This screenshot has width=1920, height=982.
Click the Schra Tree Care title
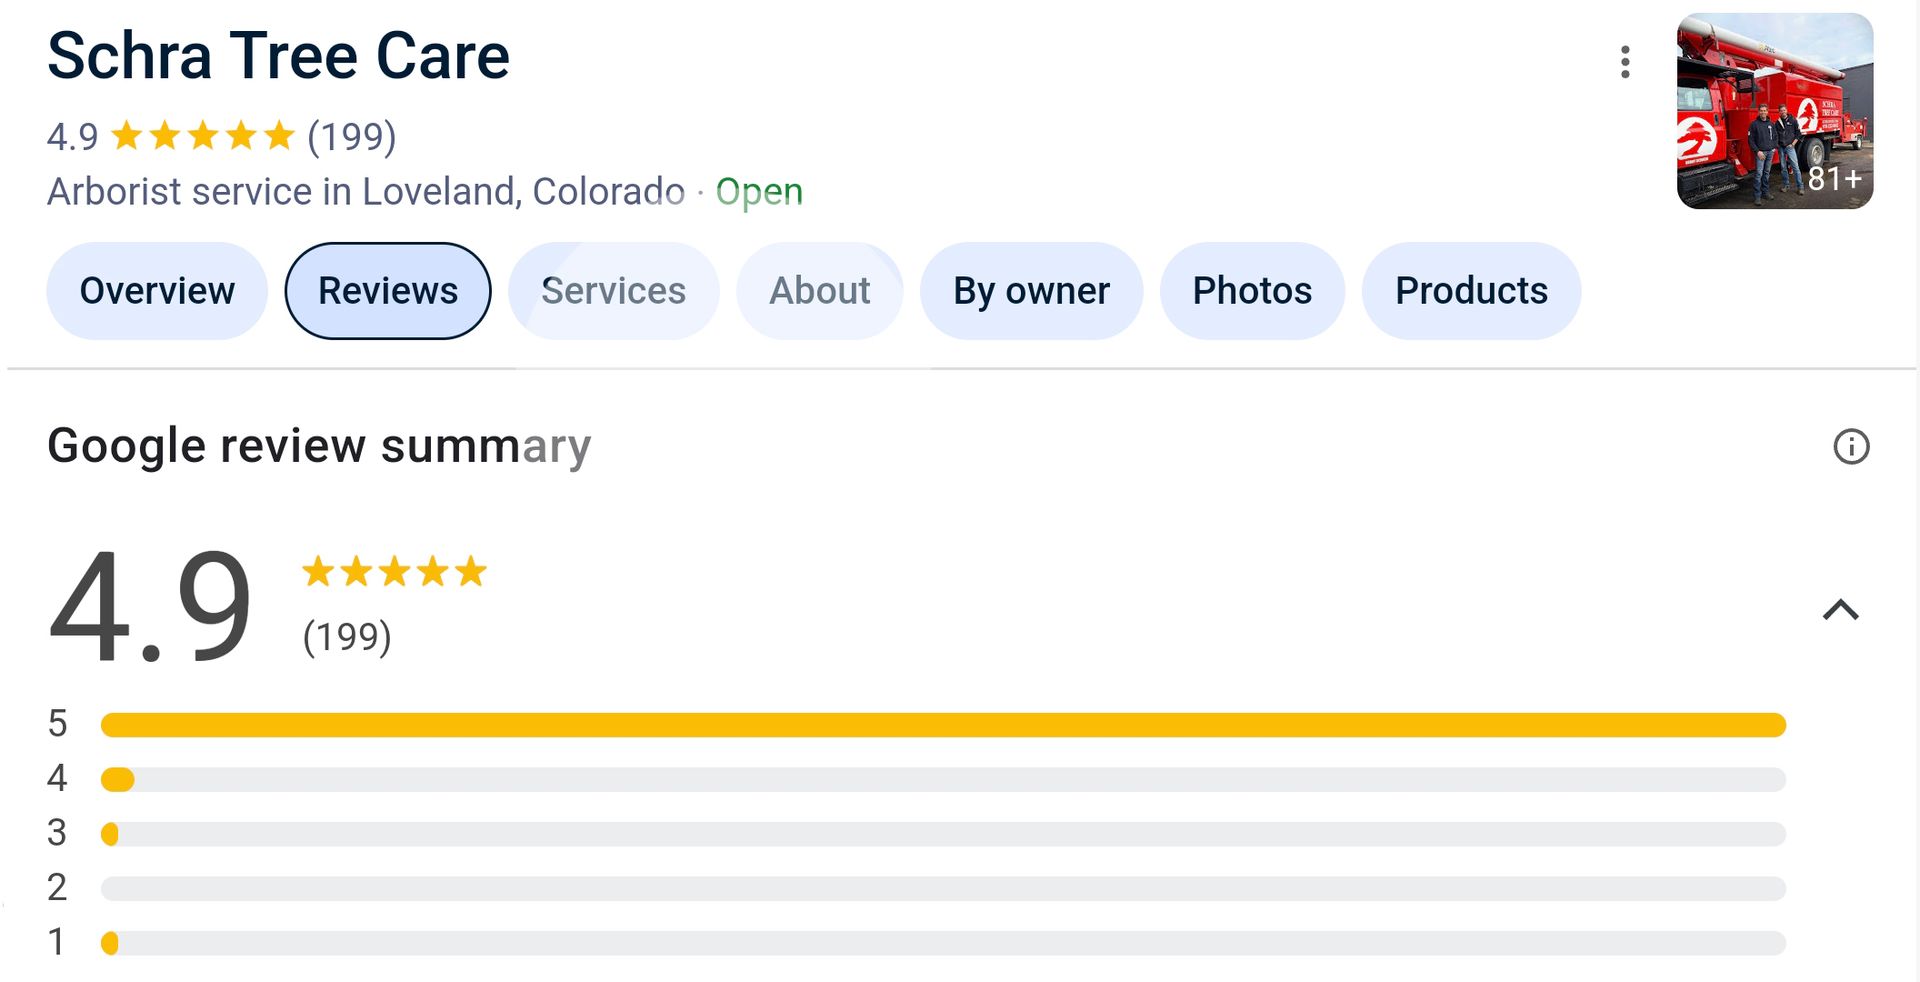(x=278, y=56)
